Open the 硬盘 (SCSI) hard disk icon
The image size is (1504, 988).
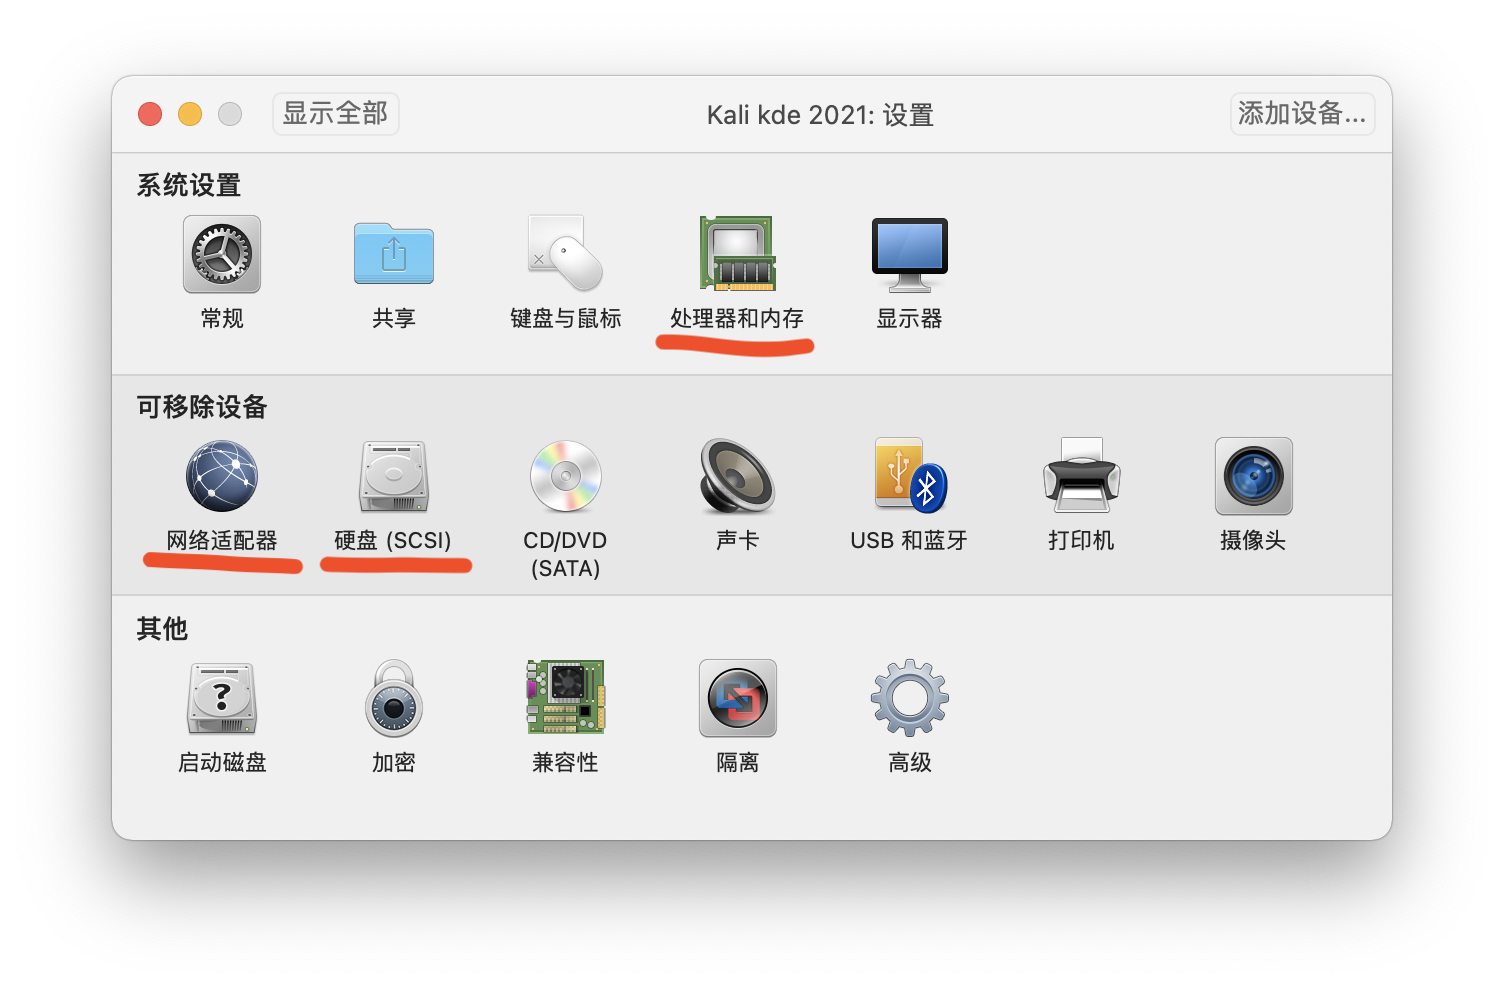coord(394,476)
